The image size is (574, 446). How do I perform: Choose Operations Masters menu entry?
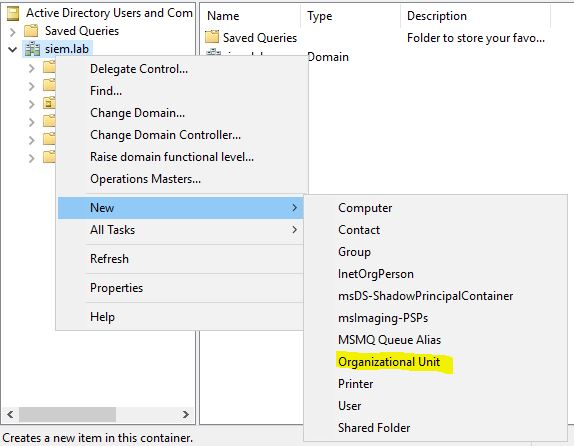145,179
